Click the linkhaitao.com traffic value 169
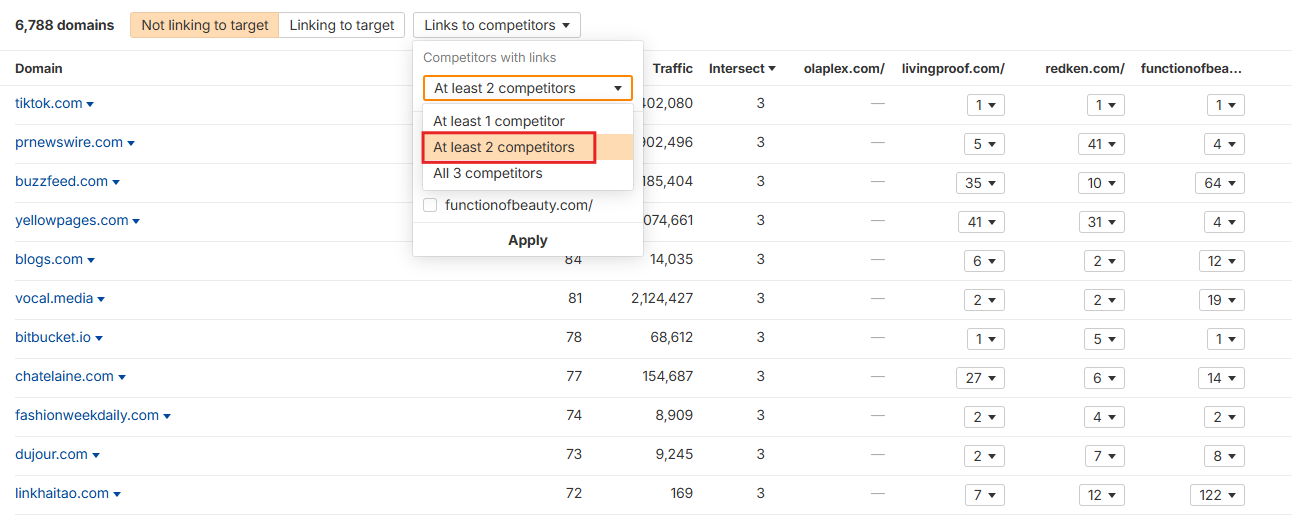This screenshot has width=1292, height=519. pos(681,493)
